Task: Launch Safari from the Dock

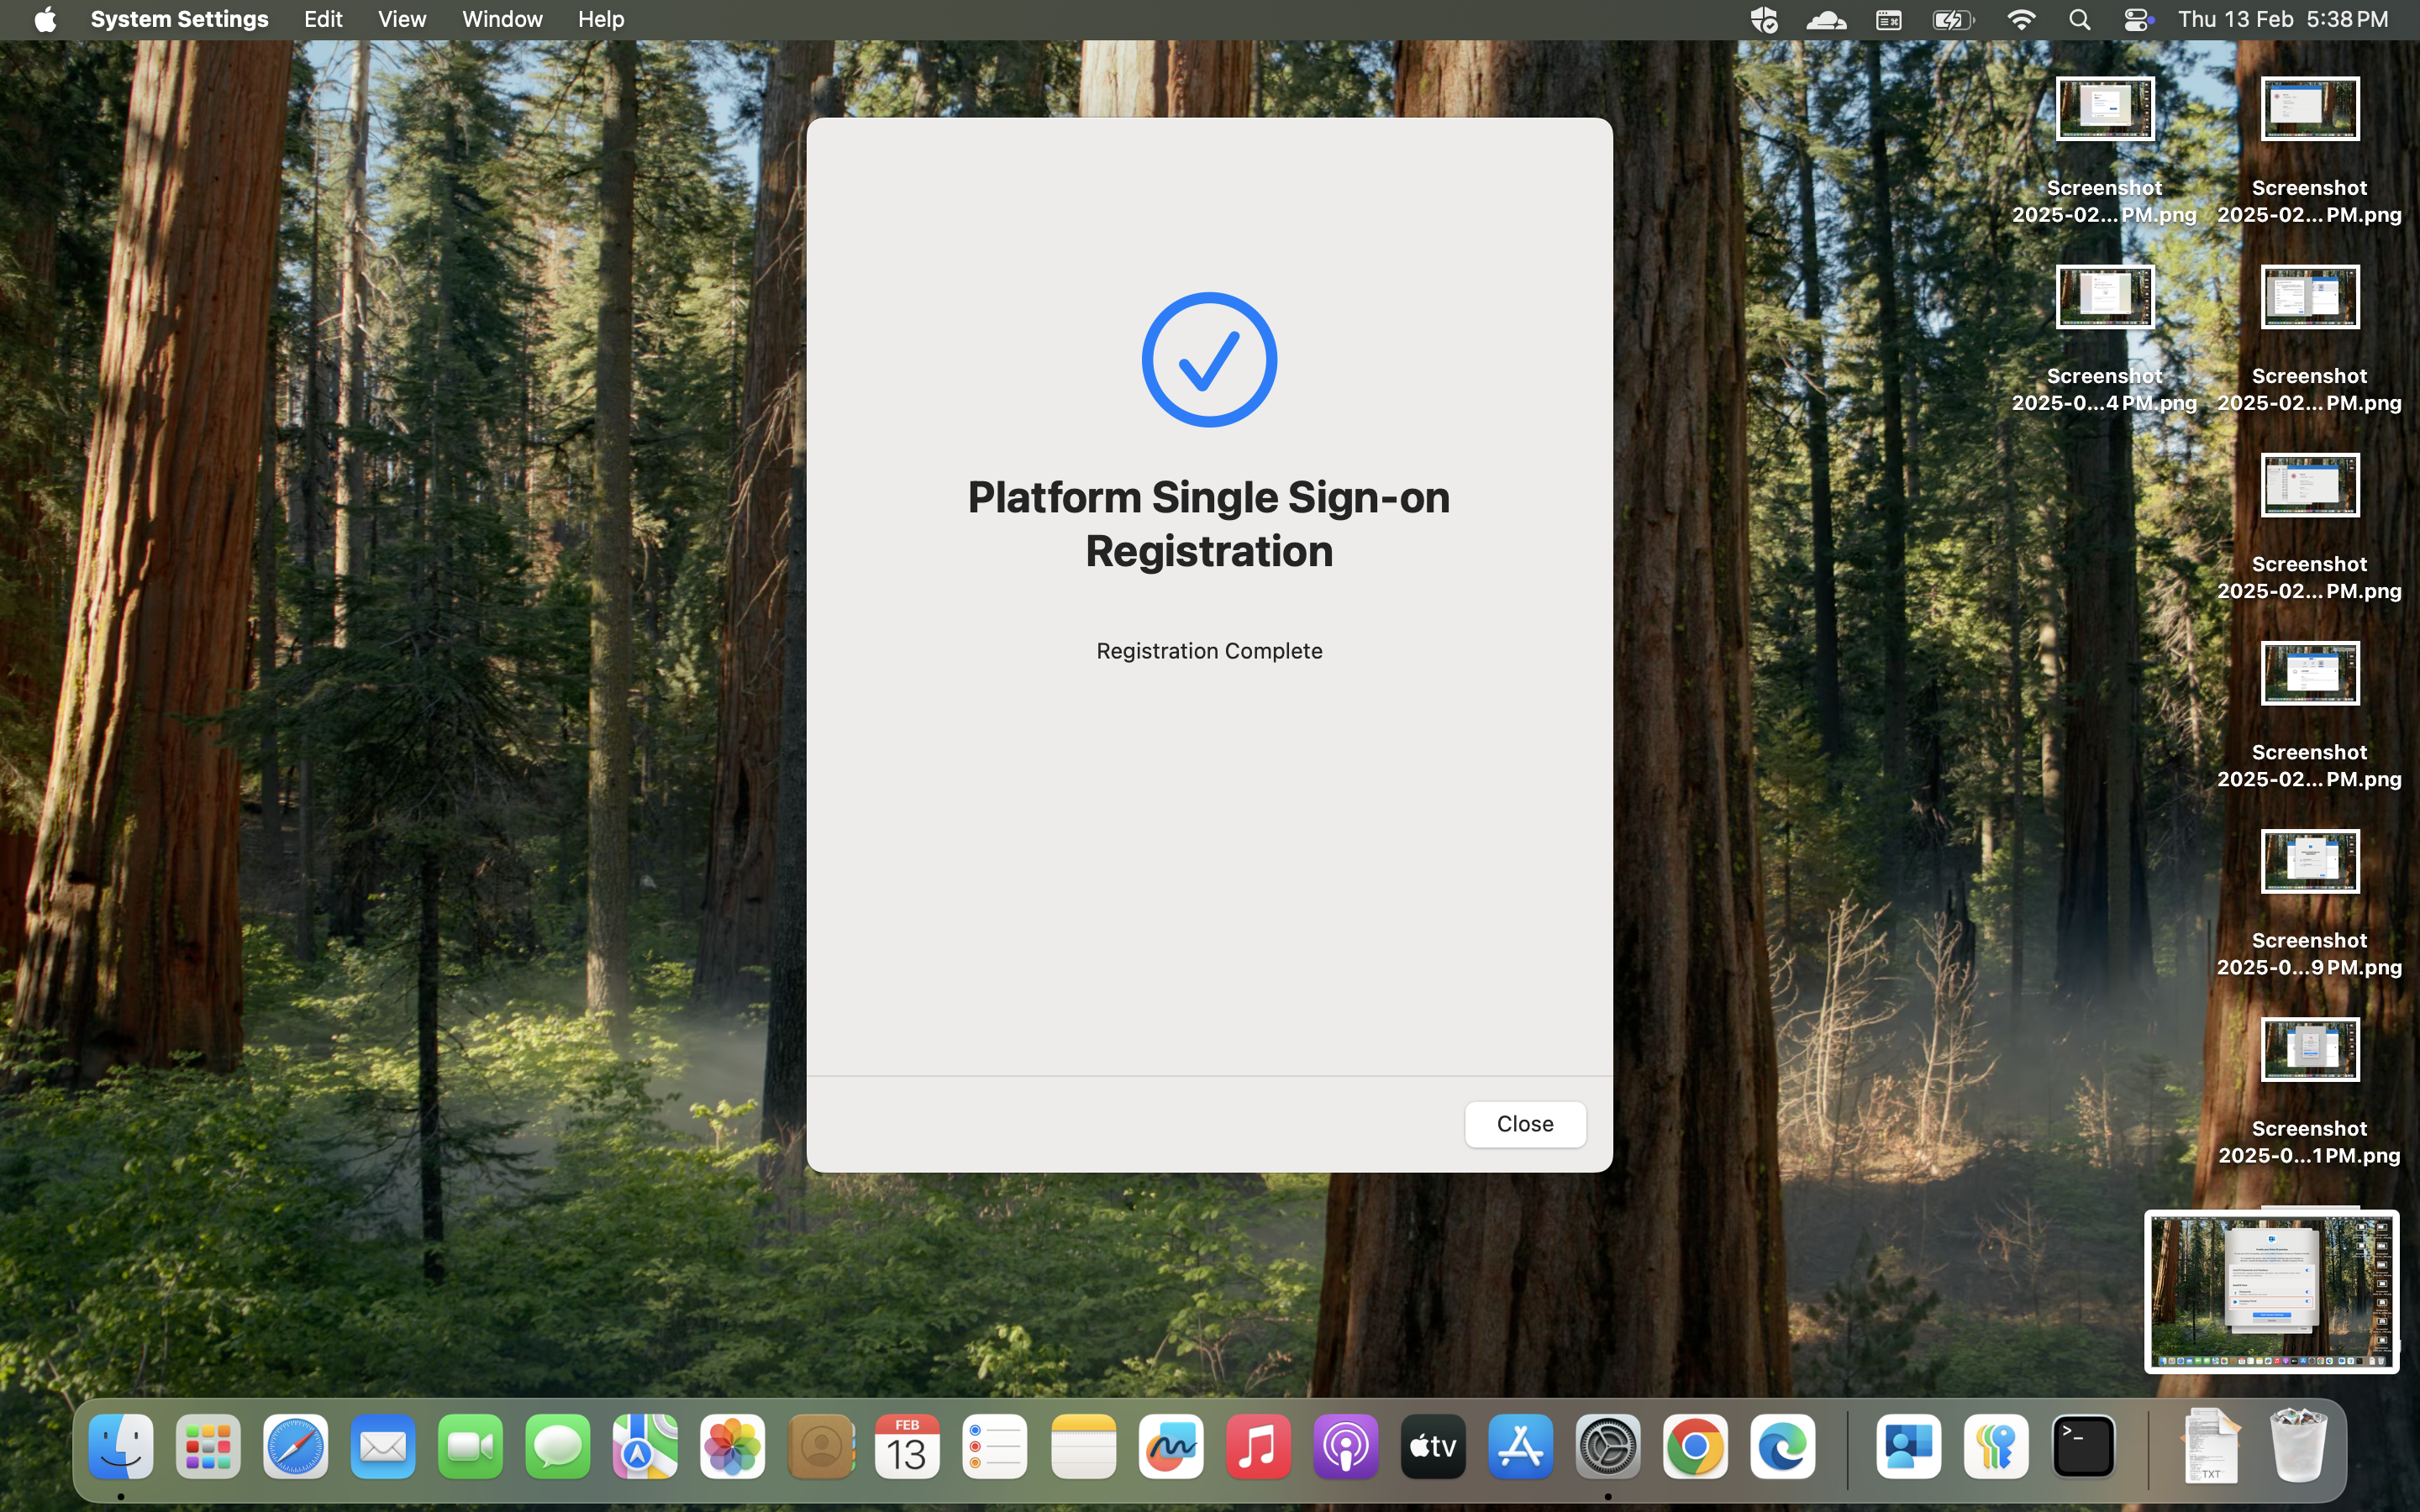Action: pos(296,1446)
